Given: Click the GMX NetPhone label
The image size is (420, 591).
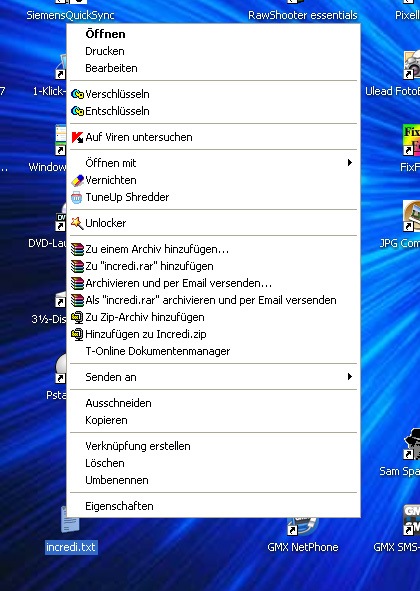Looking at the screenshot, I should (x=303, y=547).
